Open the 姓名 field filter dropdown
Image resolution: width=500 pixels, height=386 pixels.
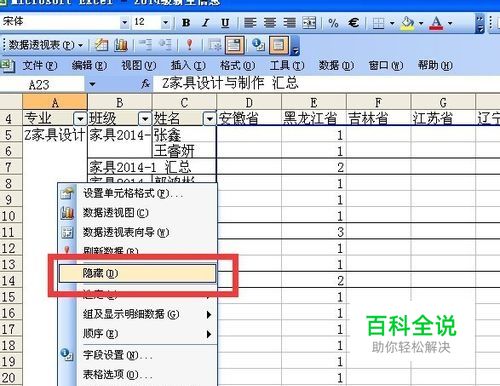click(210, 118)
